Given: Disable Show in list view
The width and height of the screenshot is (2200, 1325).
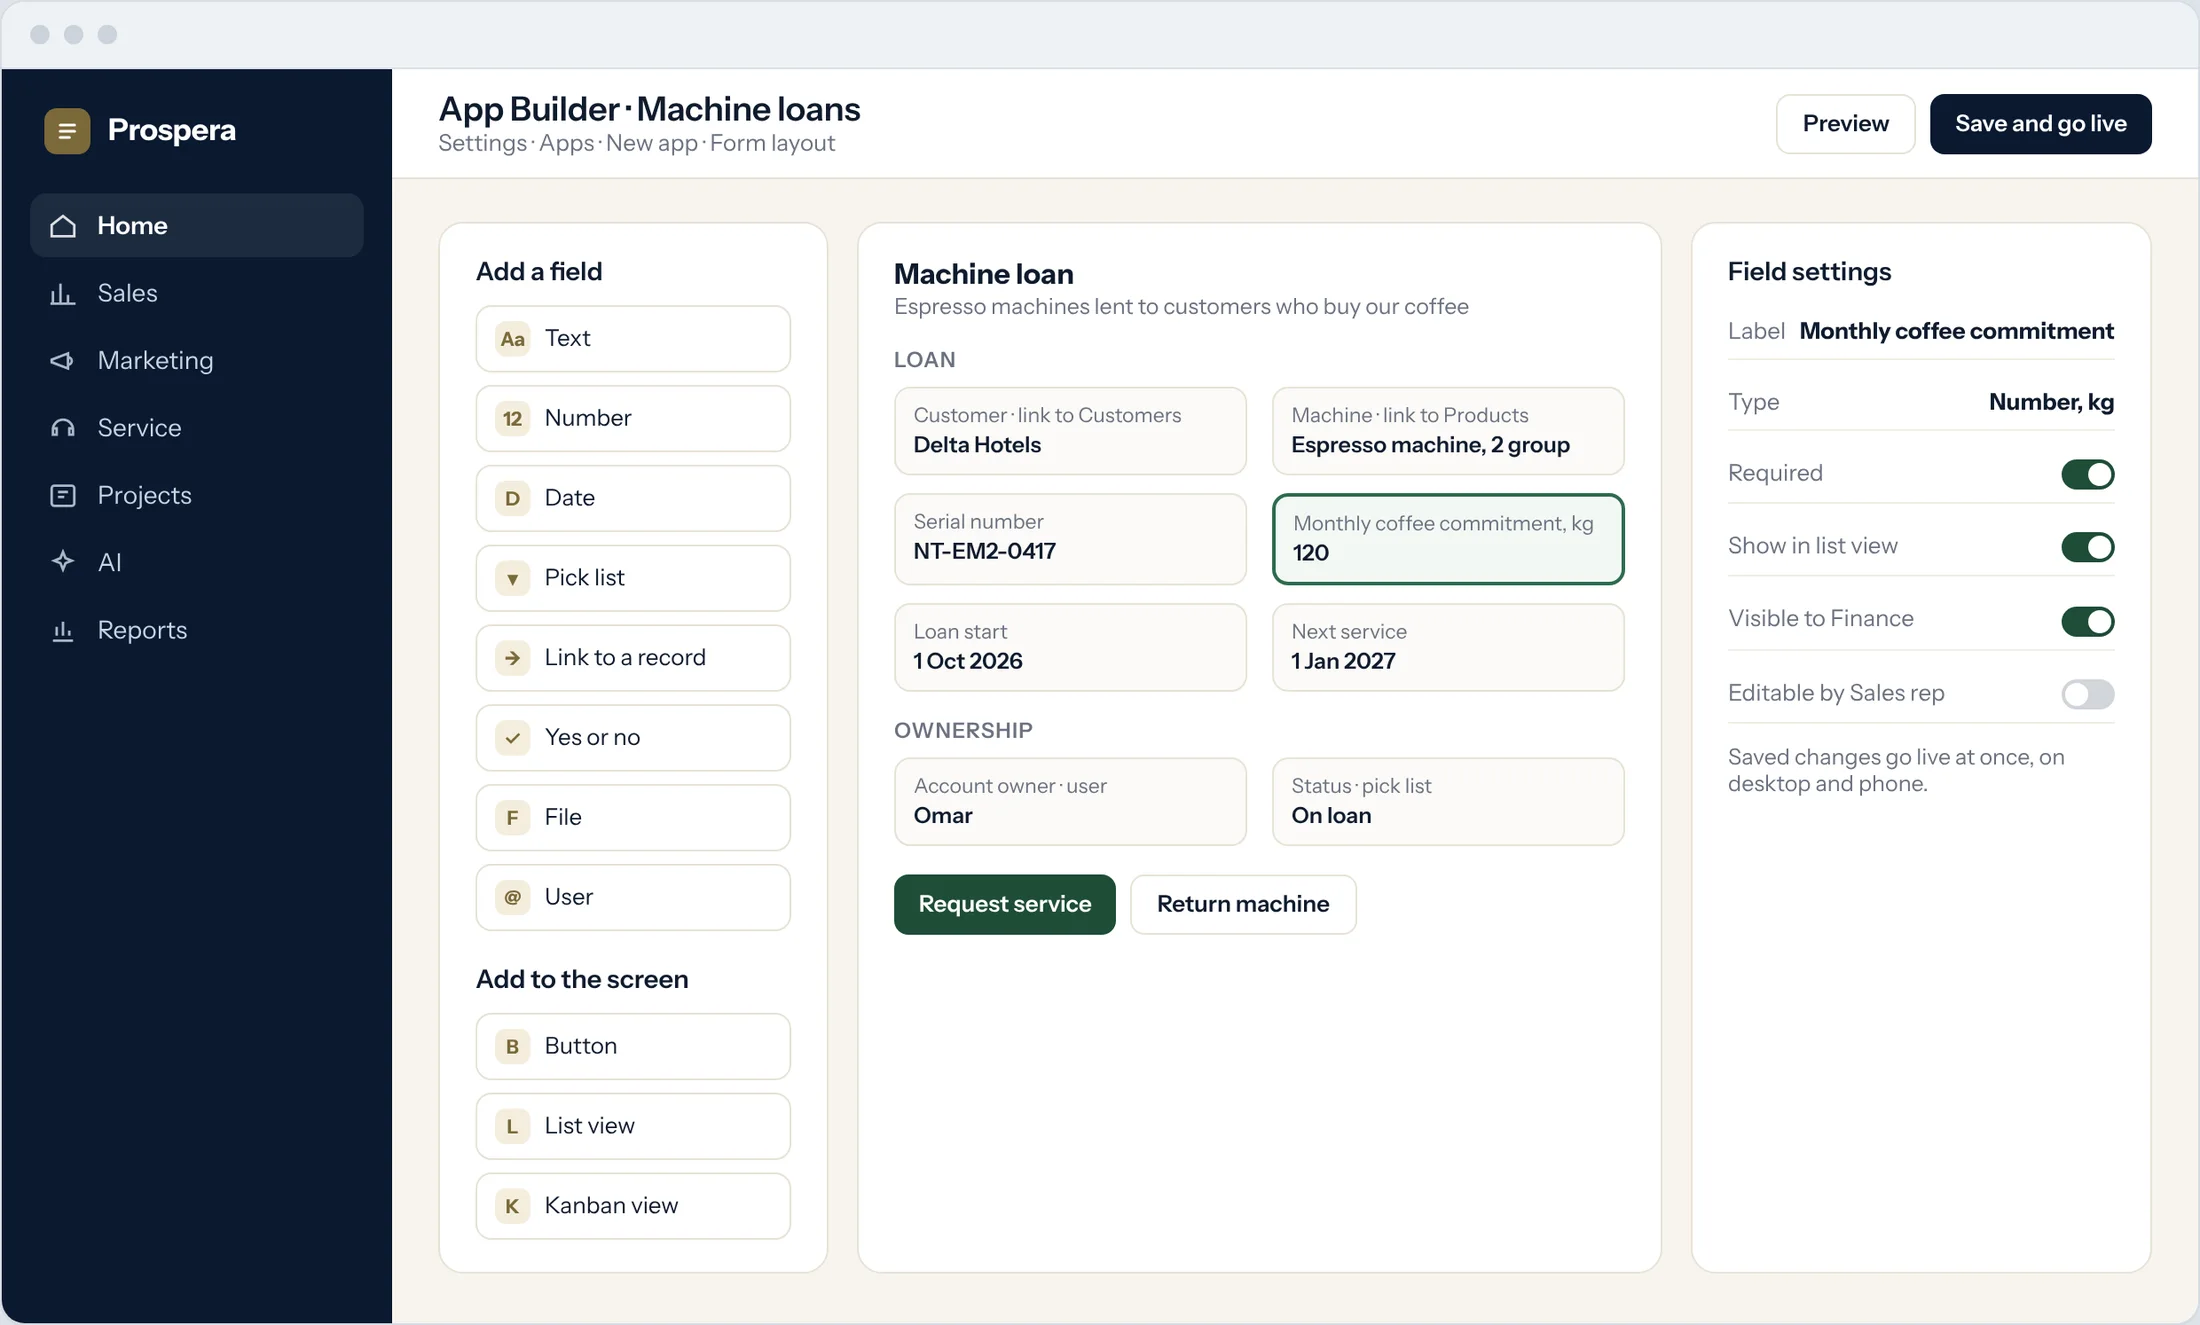Looking at the screenshot, I should (x=2087, y=547).
